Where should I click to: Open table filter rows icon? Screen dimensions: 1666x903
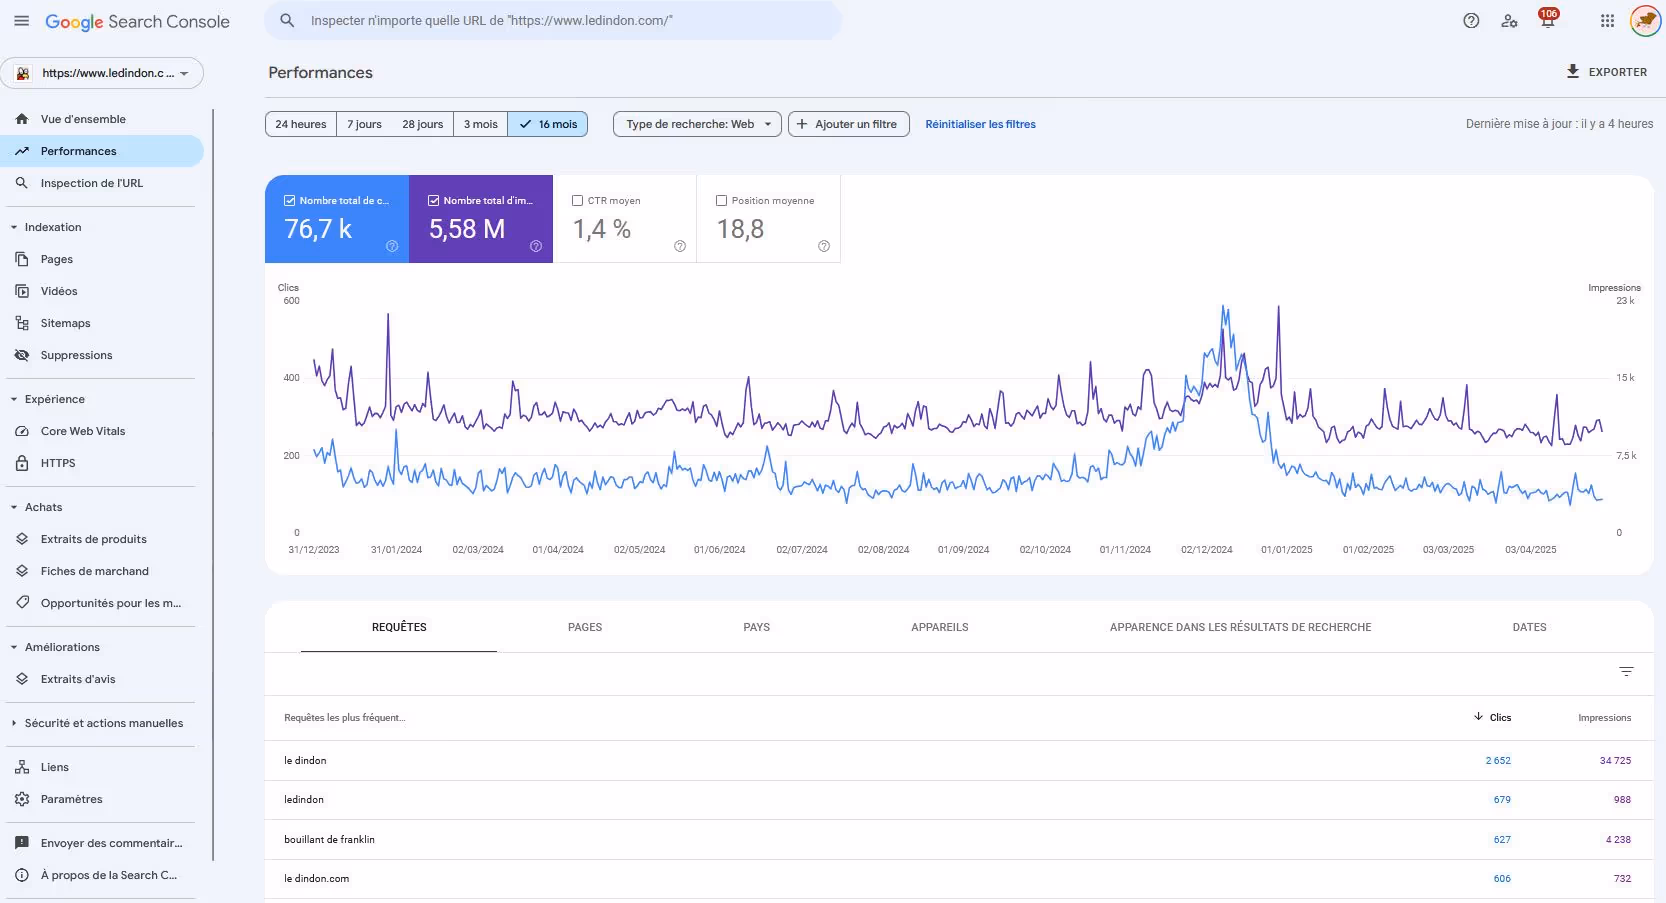[1626, 672]
